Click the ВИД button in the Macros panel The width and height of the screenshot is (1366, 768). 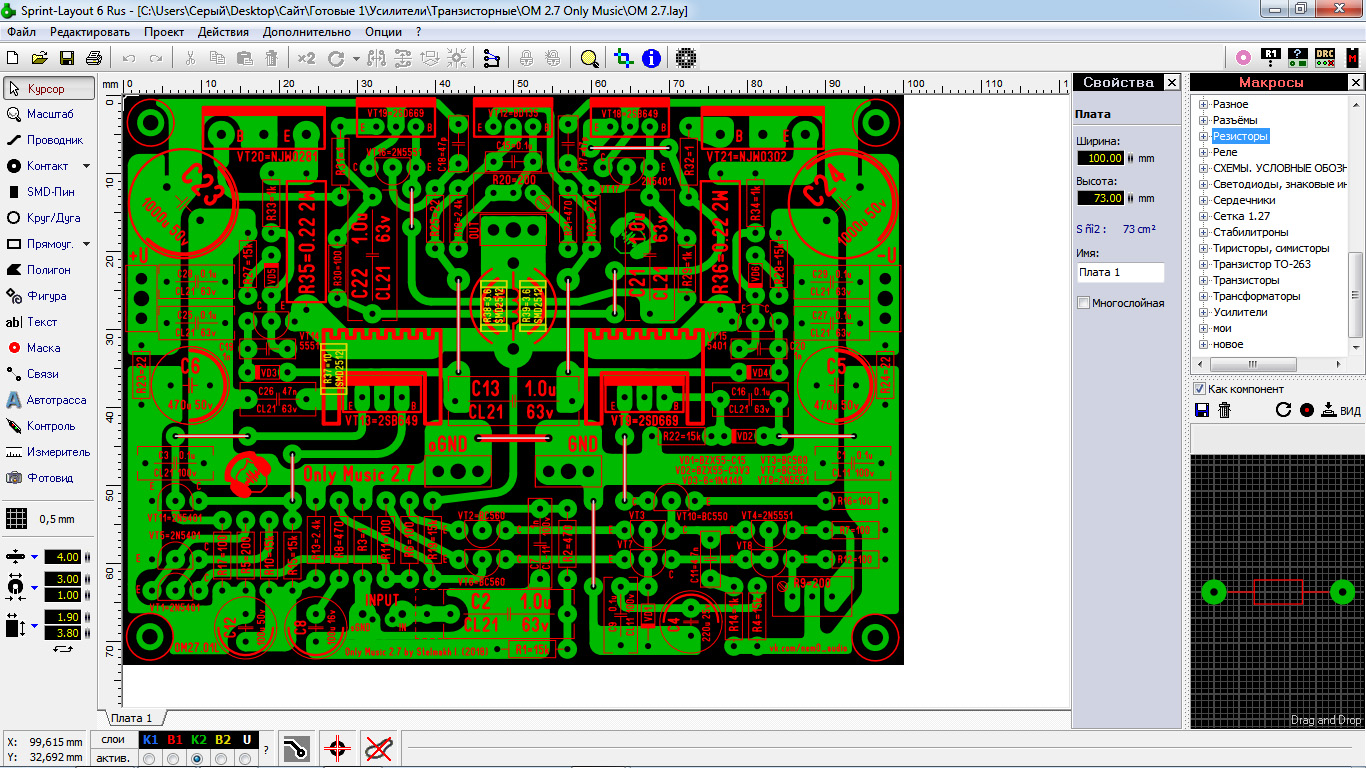tap(1345, 409)
